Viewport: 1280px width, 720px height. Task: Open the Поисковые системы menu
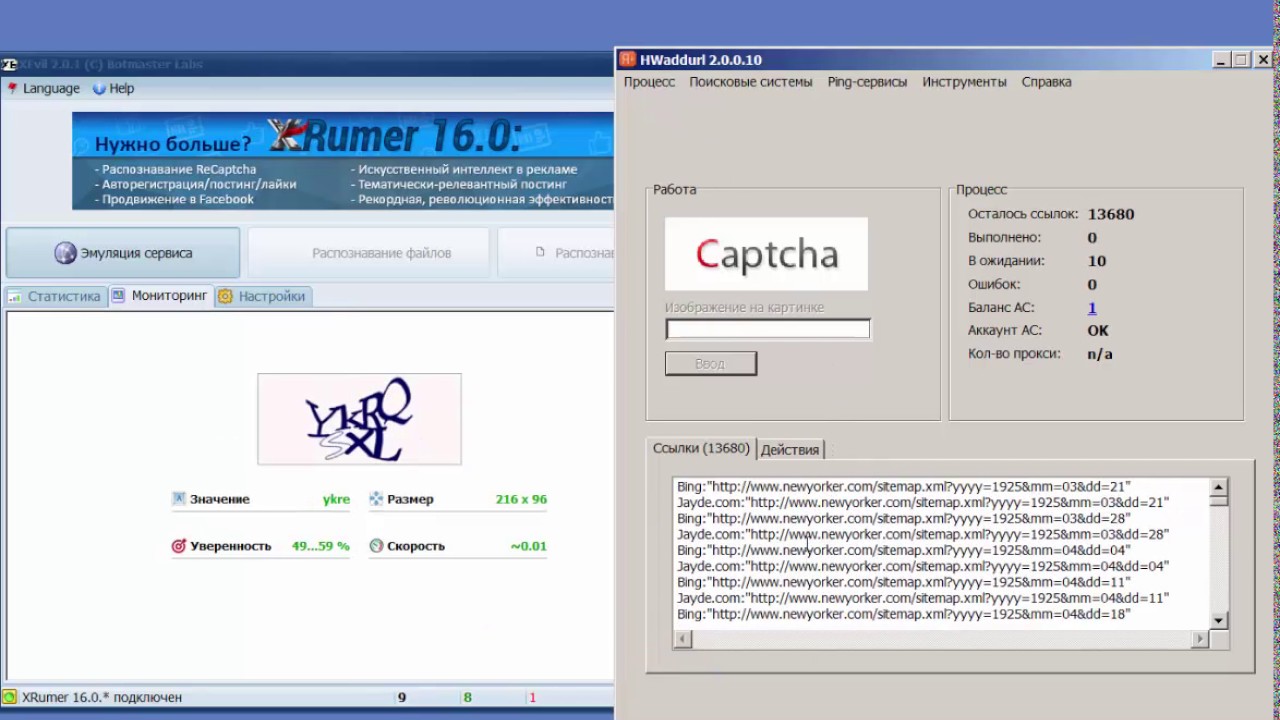pos(751,82)
